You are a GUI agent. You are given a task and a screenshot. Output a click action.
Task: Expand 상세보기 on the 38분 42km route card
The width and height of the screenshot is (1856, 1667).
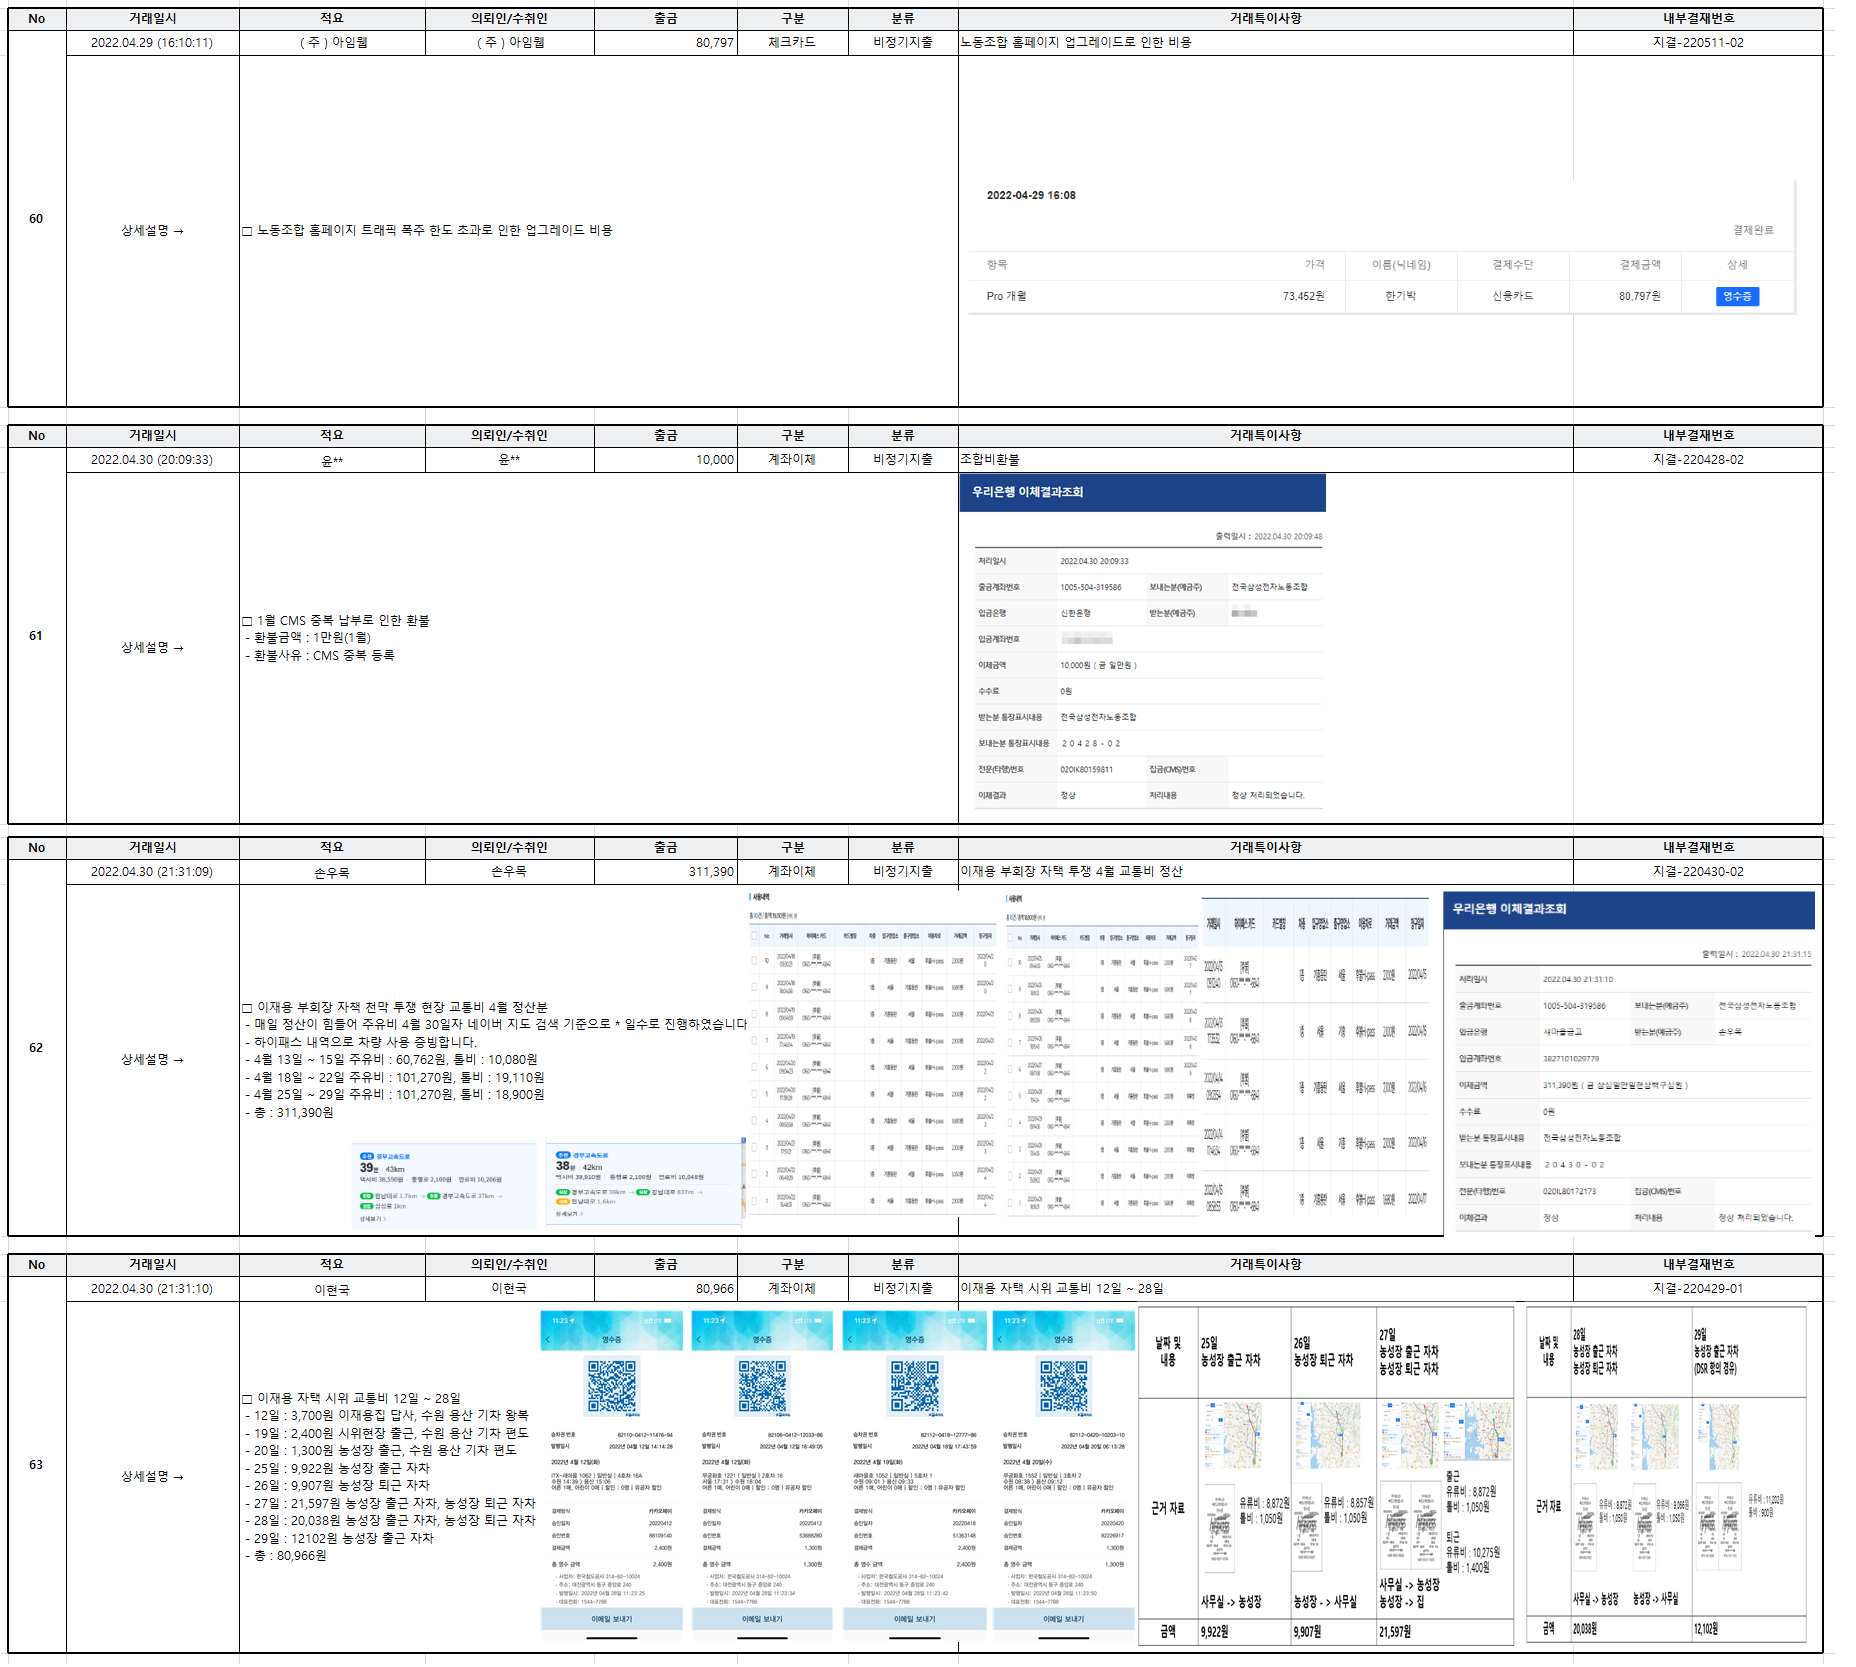coord(569,1214)
